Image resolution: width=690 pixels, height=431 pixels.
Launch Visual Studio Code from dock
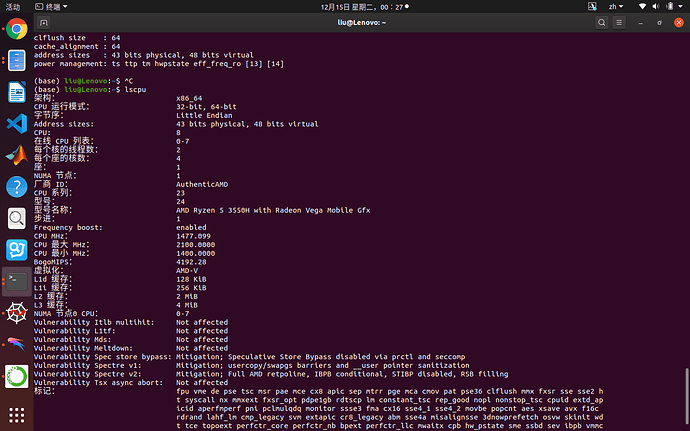[17, 124]
